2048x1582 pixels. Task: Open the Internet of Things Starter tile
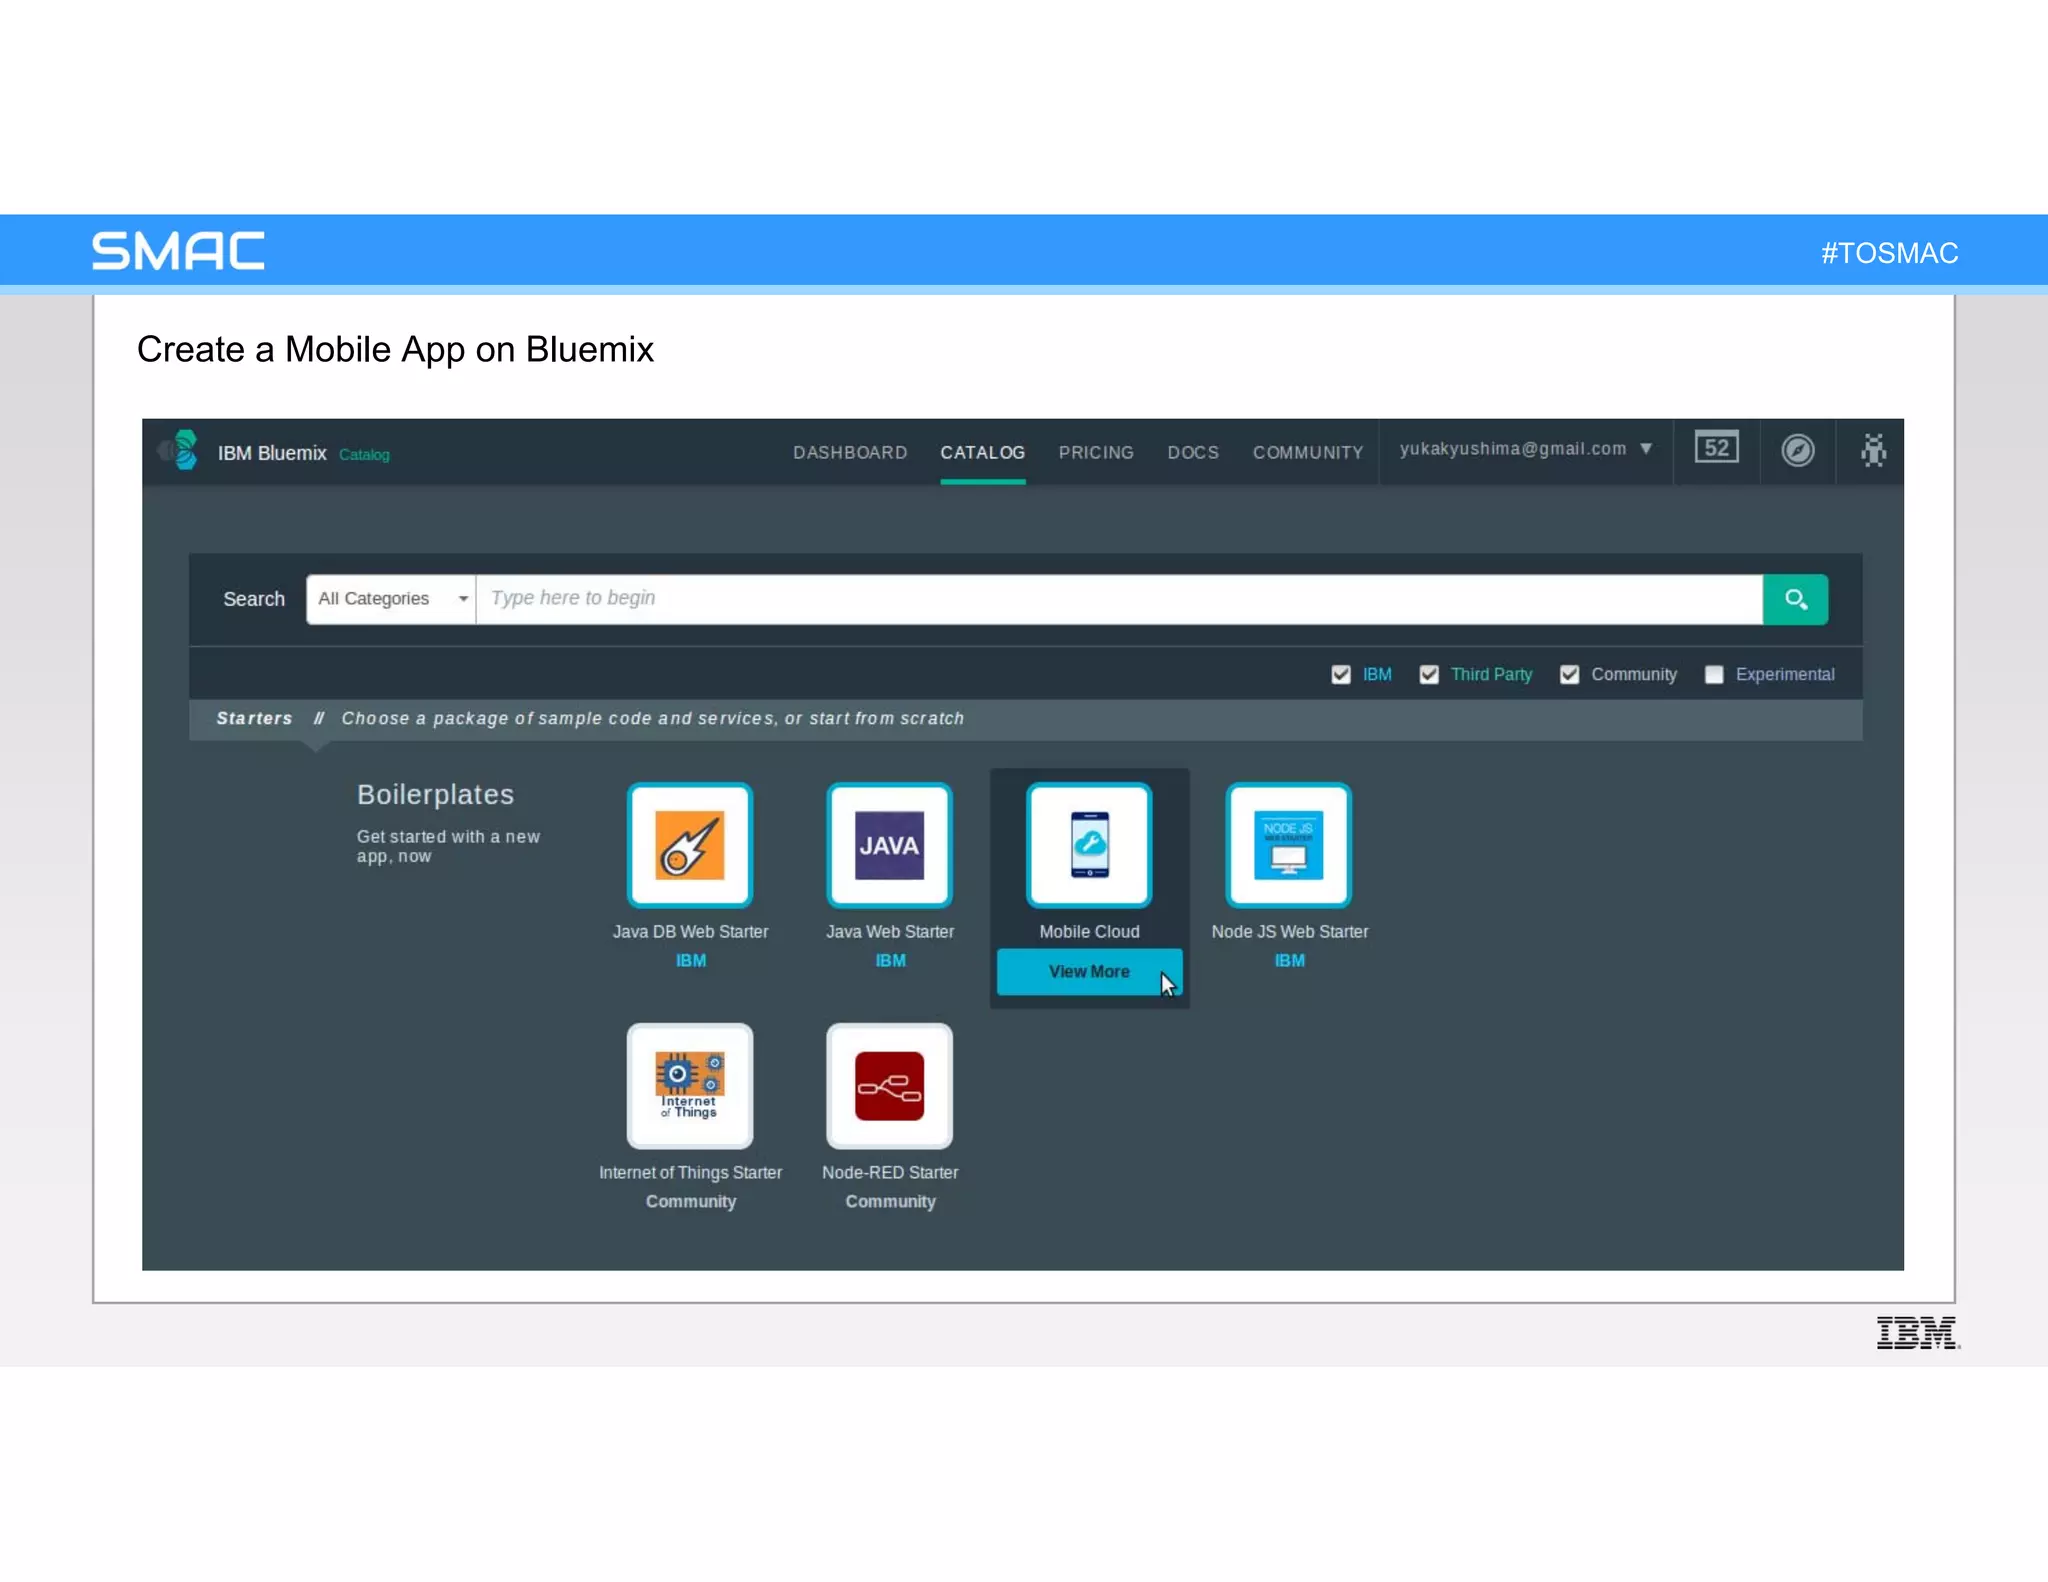pos(690,1085)
